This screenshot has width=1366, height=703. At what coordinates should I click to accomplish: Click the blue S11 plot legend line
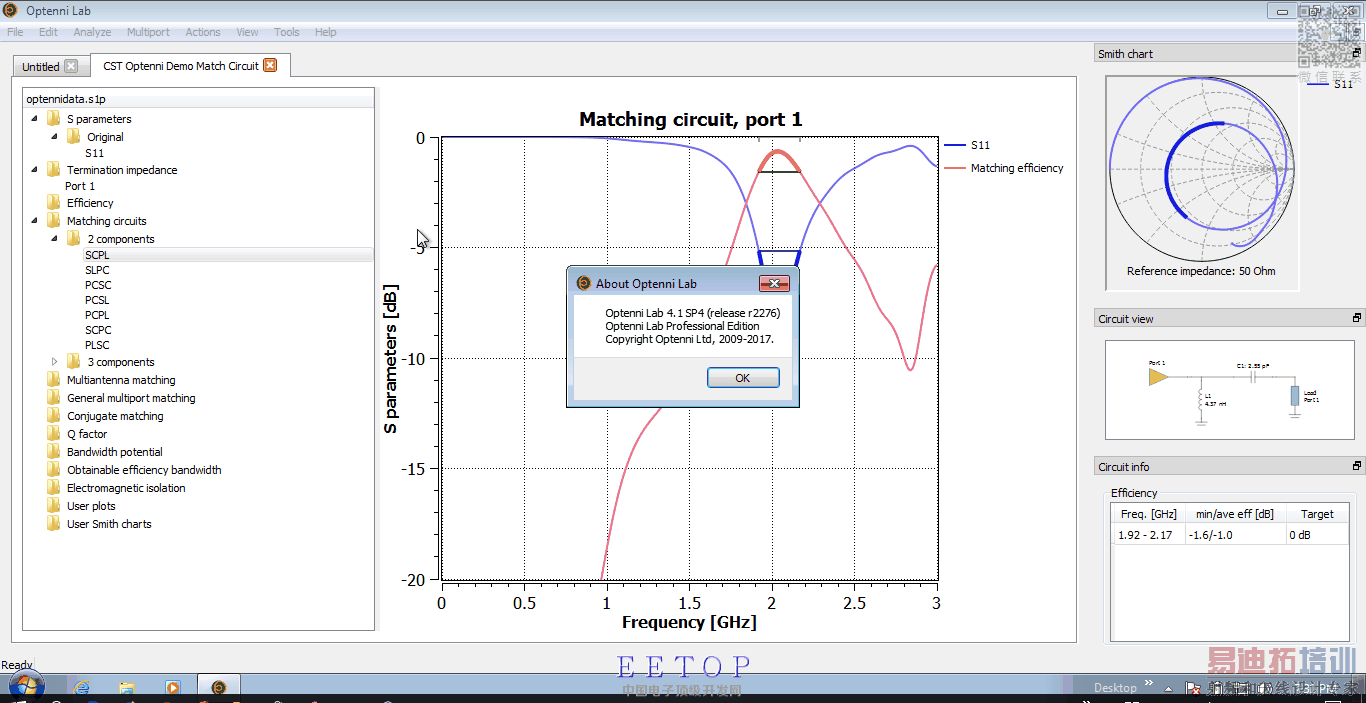click(x=953, y=145)
